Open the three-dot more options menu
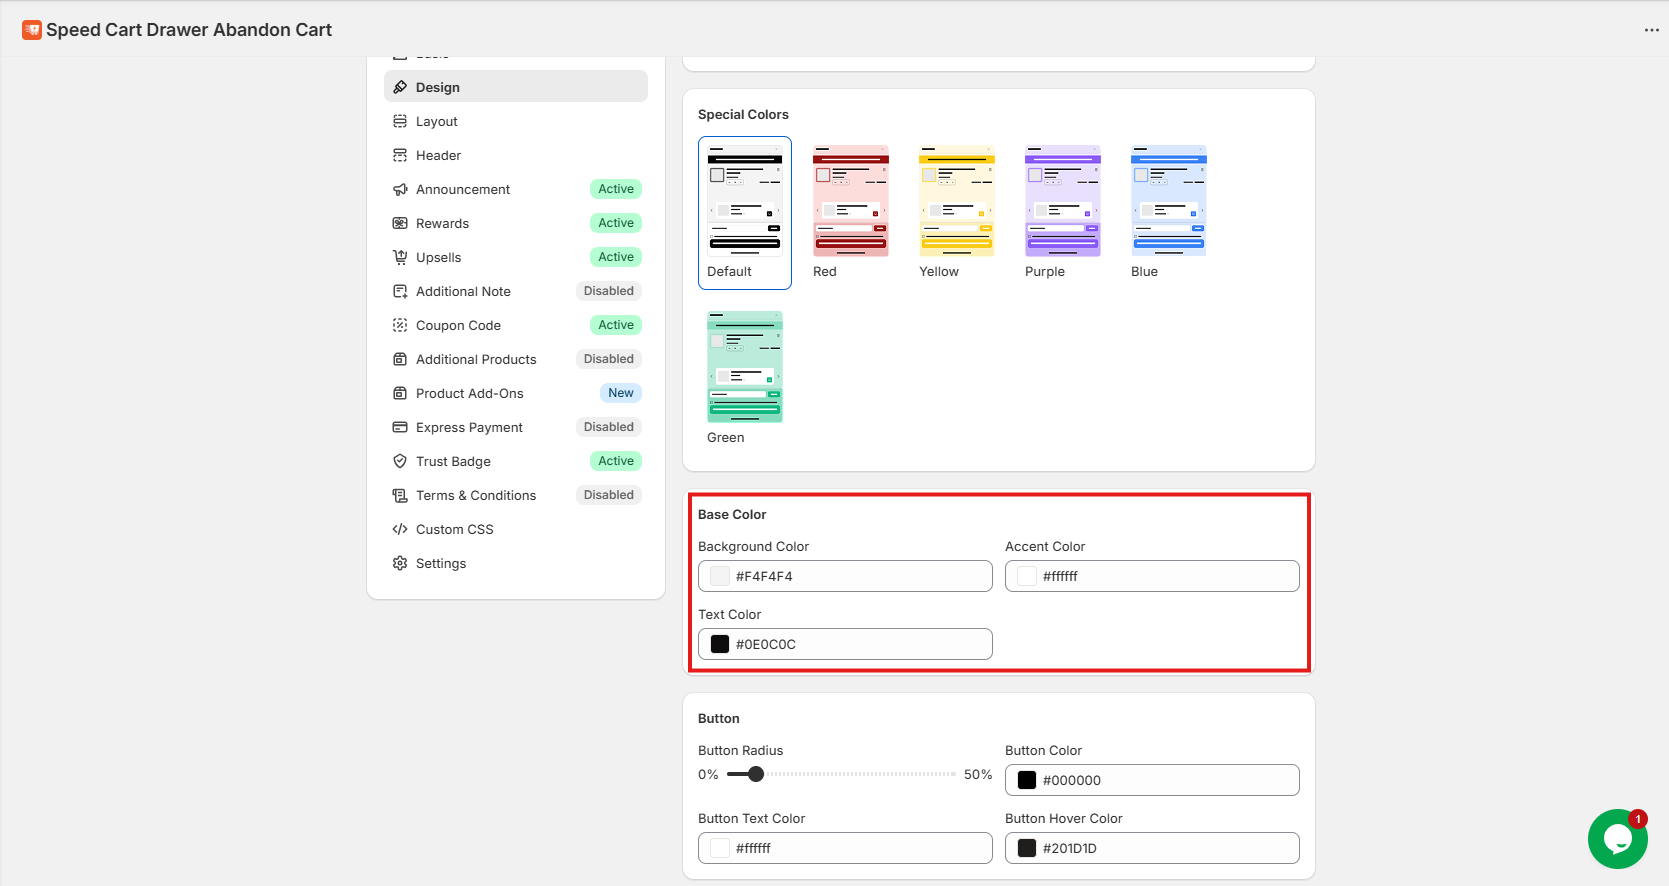Screen dimensions: 1669x886 tap(1651, 30)
